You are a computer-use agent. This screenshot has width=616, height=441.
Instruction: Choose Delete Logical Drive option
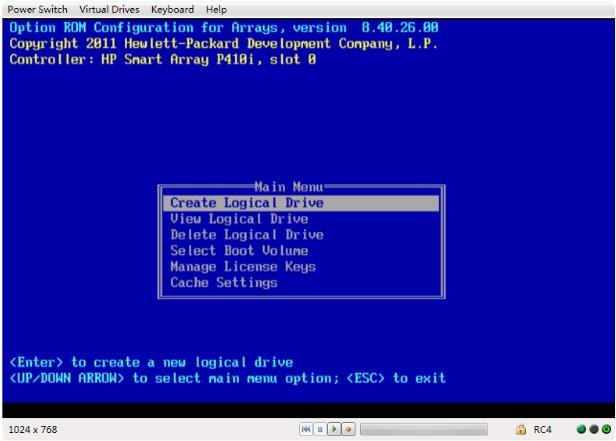pyautogui.click(x=247, y=235)
